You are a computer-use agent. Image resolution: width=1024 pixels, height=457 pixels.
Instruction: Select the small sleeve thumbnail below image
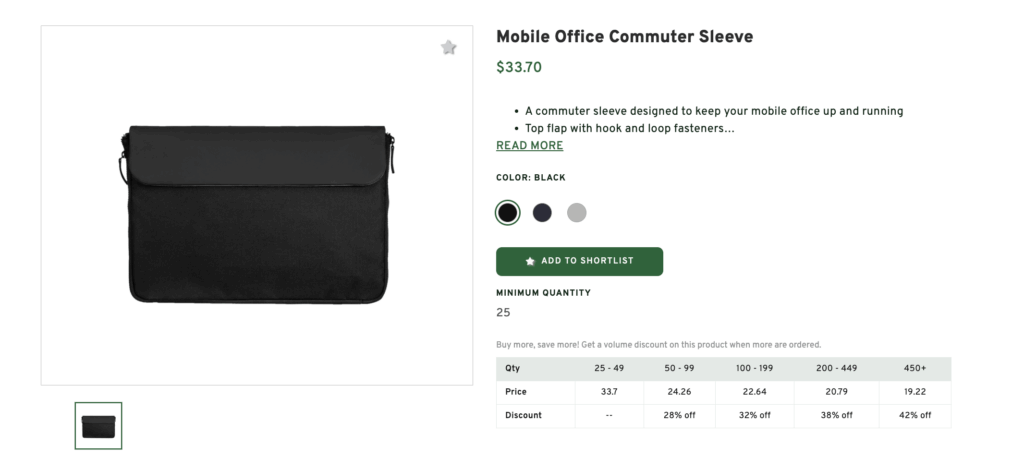(98, 425)
